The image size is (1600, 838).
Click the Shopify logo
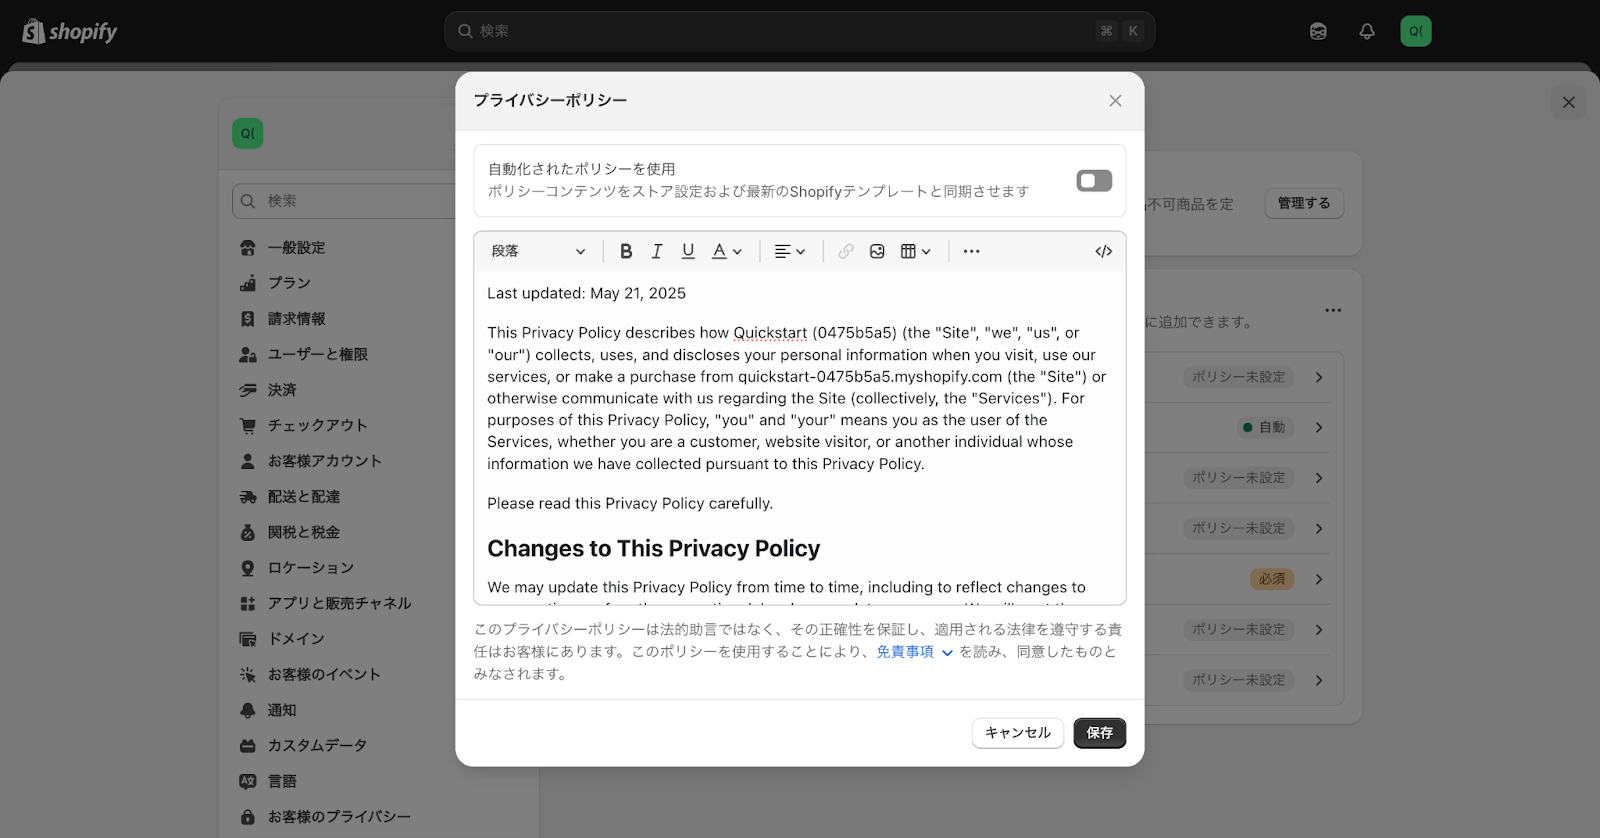(70, 31)
